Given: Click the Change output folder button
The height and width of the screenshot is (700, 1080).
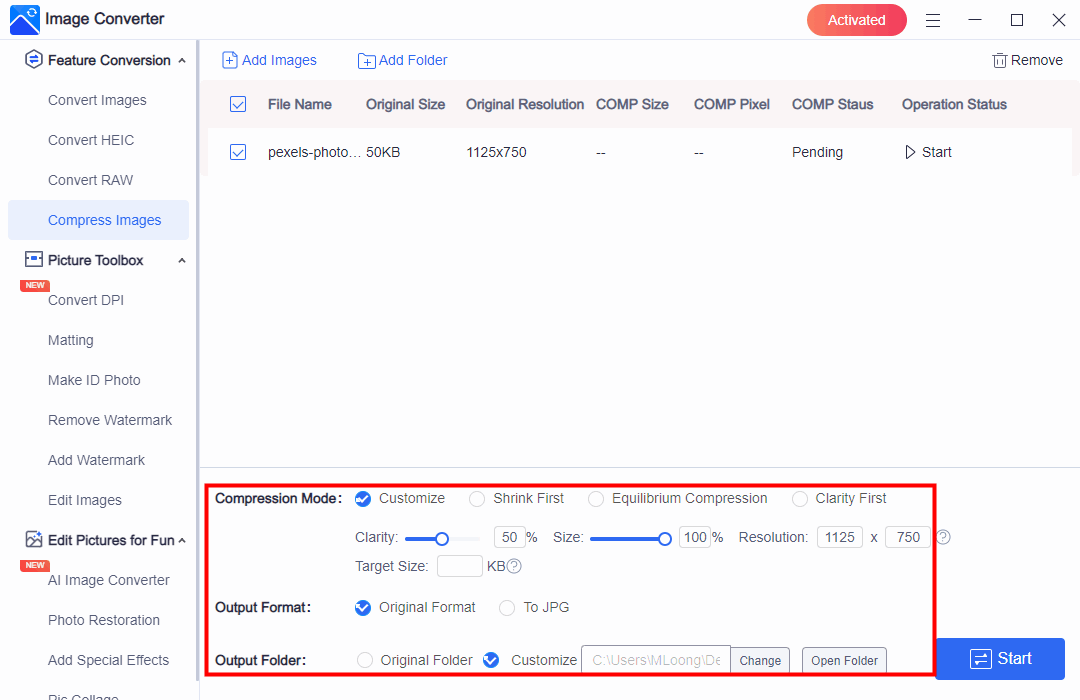Looking at the screenshot, I should click(760, 660).
